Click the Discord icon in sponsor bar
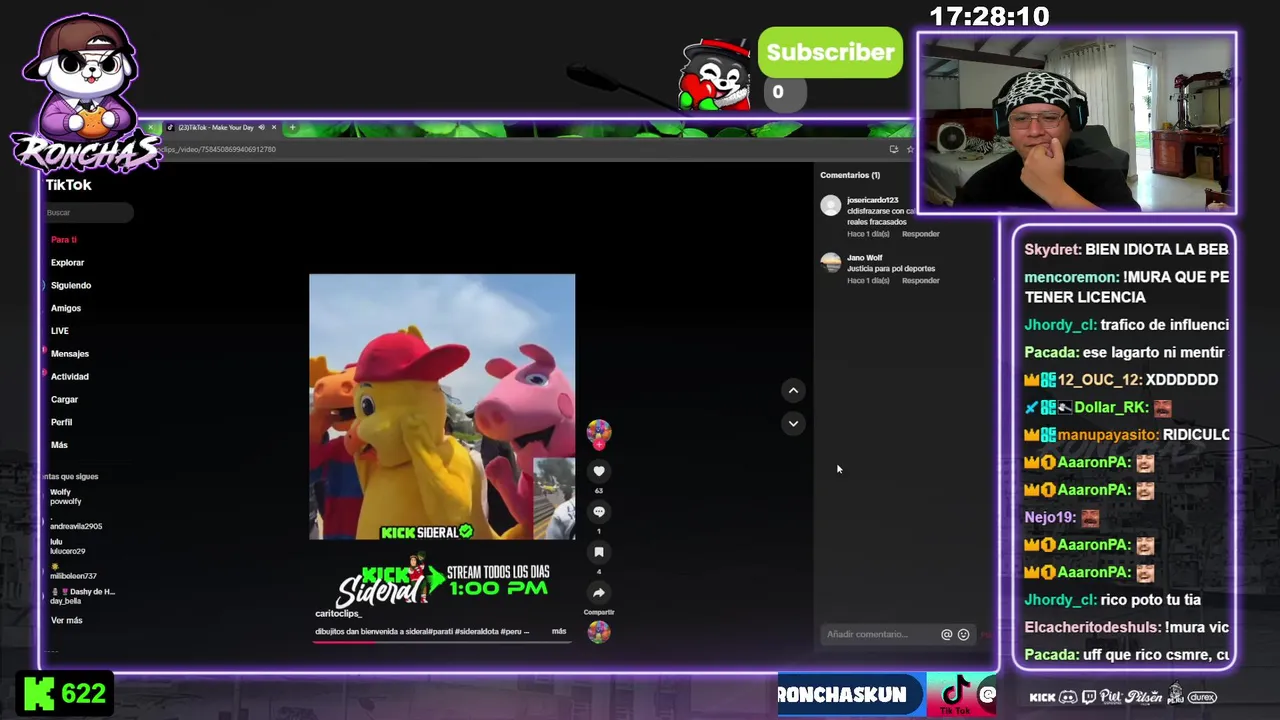The width and height of the screenshot is (1280, 720). tap(1067, 697)
